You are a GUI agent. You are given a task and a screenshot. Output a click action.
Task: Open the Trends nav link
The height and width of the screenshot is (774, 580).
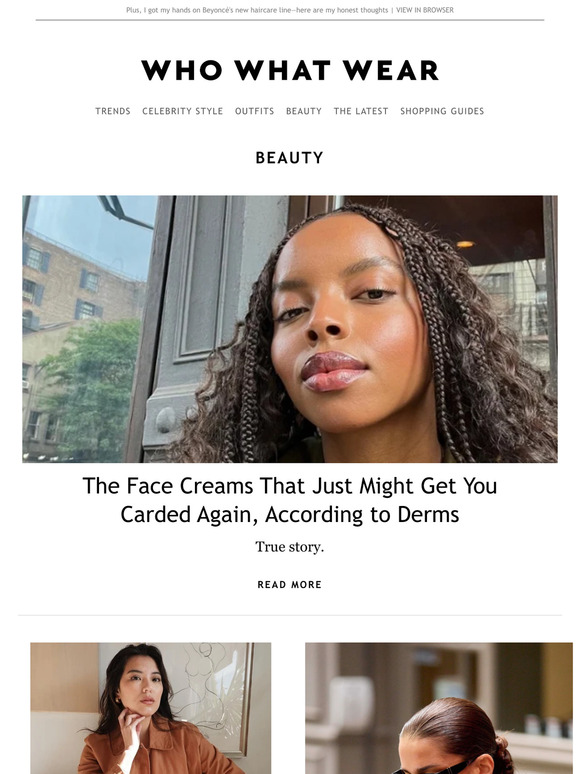pyautogui.click(x=113, y=111)
